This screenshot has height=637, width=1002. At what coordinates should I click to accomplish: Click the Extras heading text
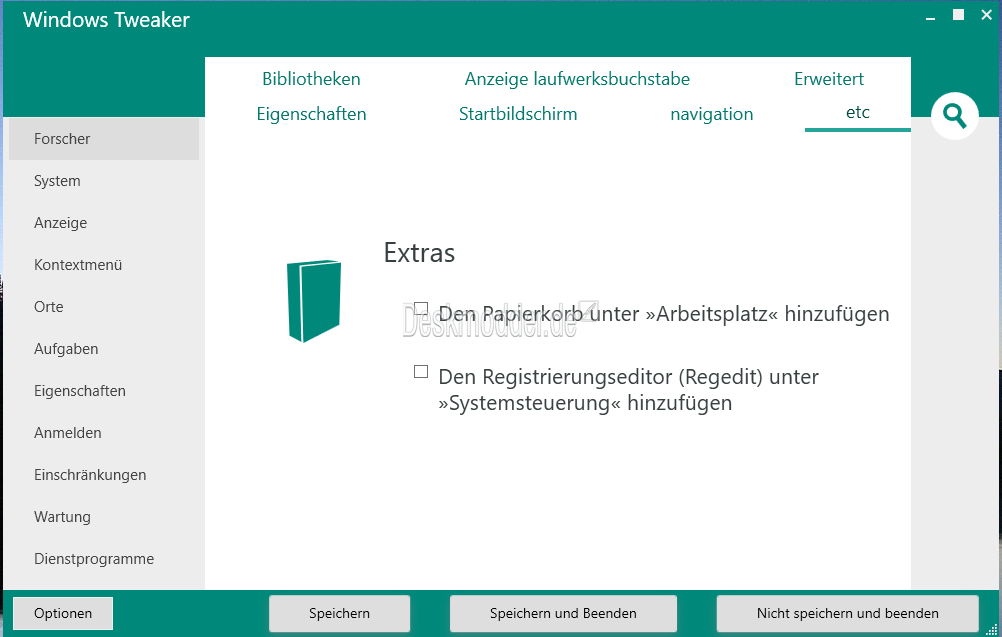point(419,253)
